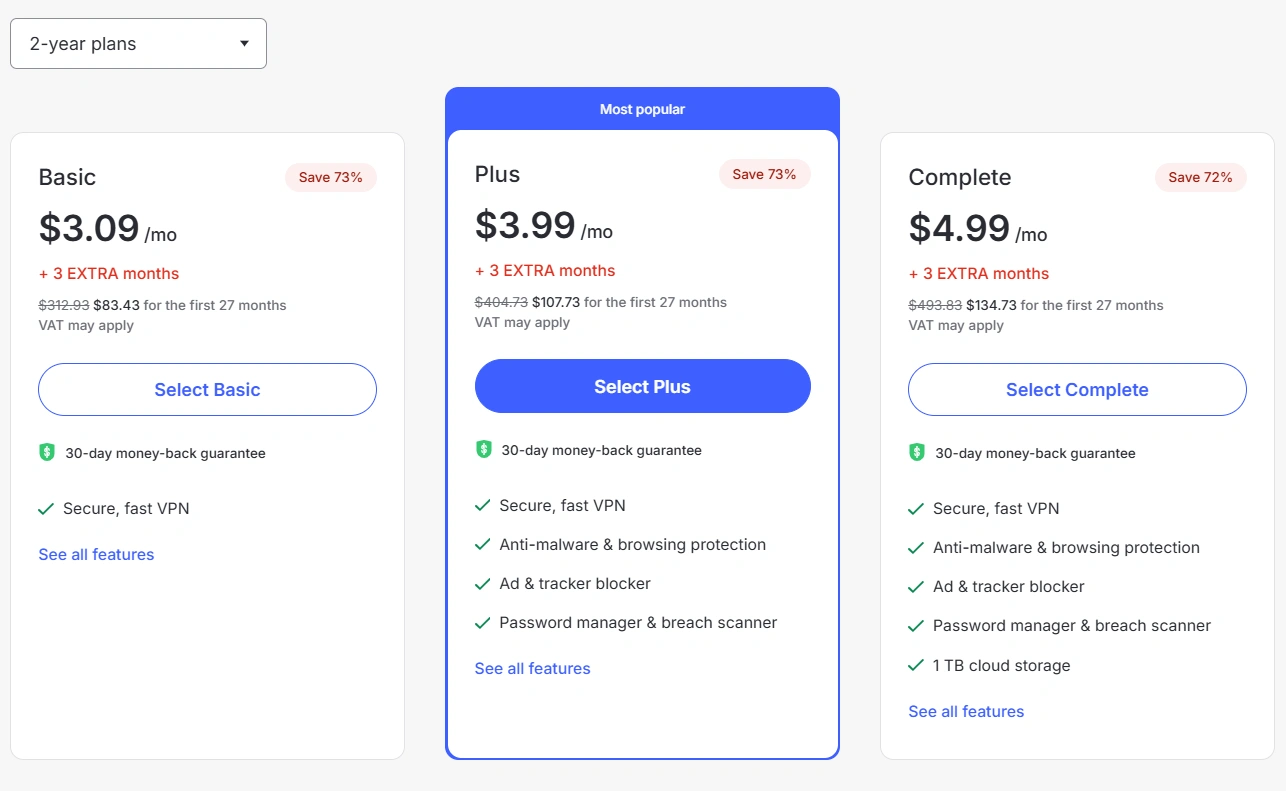Viewport: 1286px width, 791px height.
Task: Click the dropdown arrow on the plan selector
Action: point(244,43)
